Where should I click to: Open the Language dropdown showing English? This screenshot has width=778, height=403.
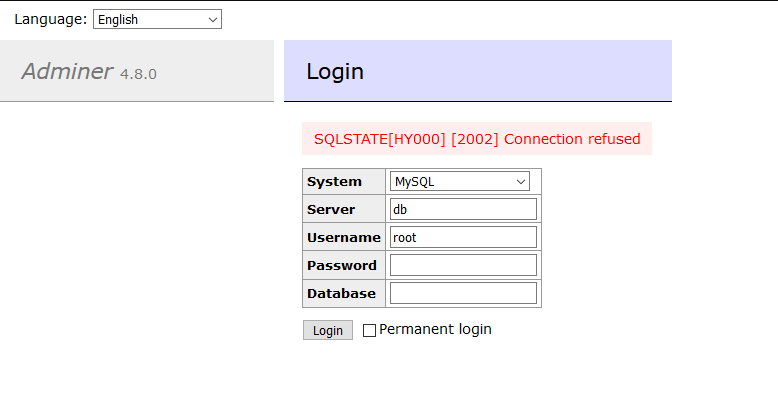pyautogui.click(x=157, y=19)
